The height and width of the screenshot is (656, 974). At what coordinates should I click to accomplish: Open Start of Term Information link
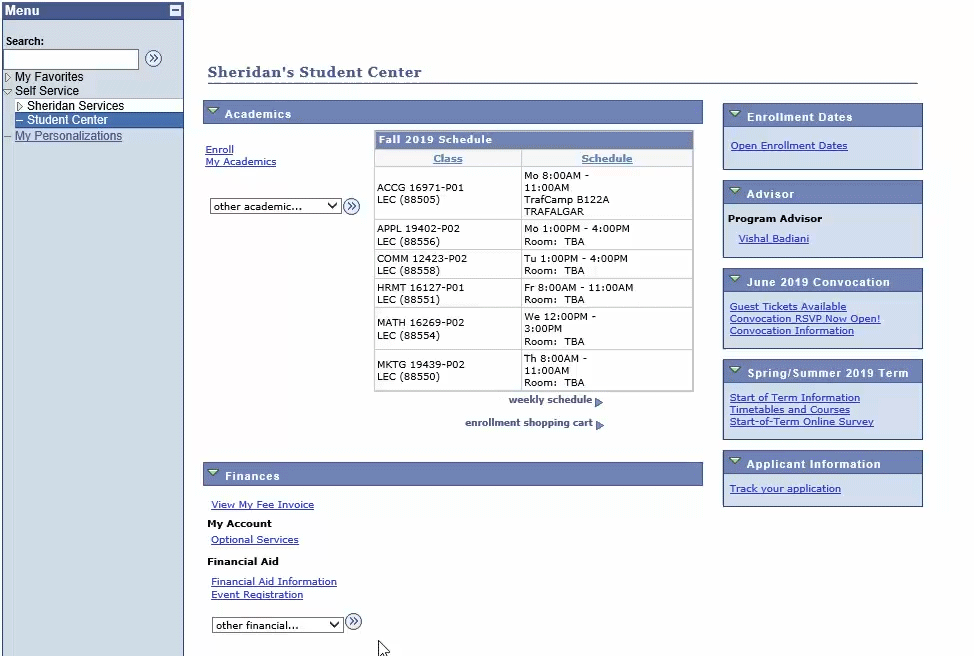coord(794,398)
